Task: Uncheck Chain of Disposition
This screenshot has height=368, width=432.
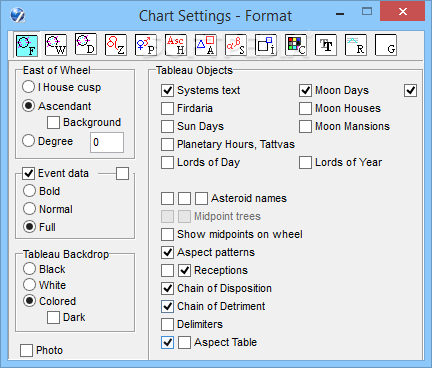Action: (x=167, y=288)
